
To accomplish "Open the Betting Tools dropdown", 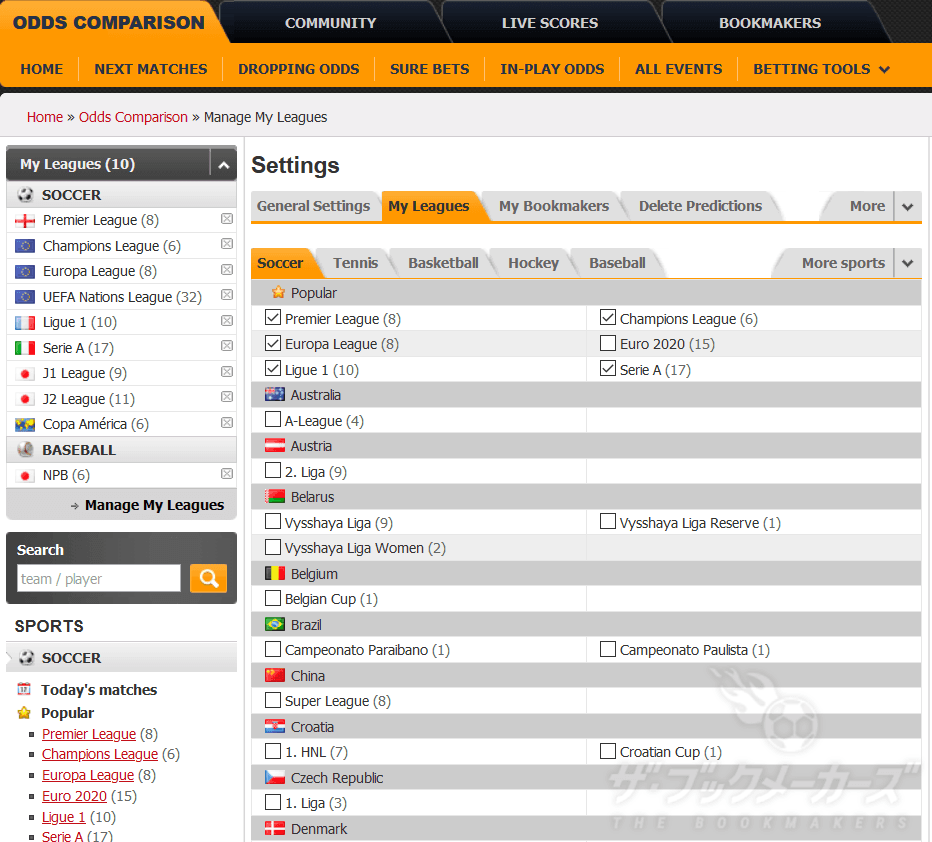I will point(821,69).
